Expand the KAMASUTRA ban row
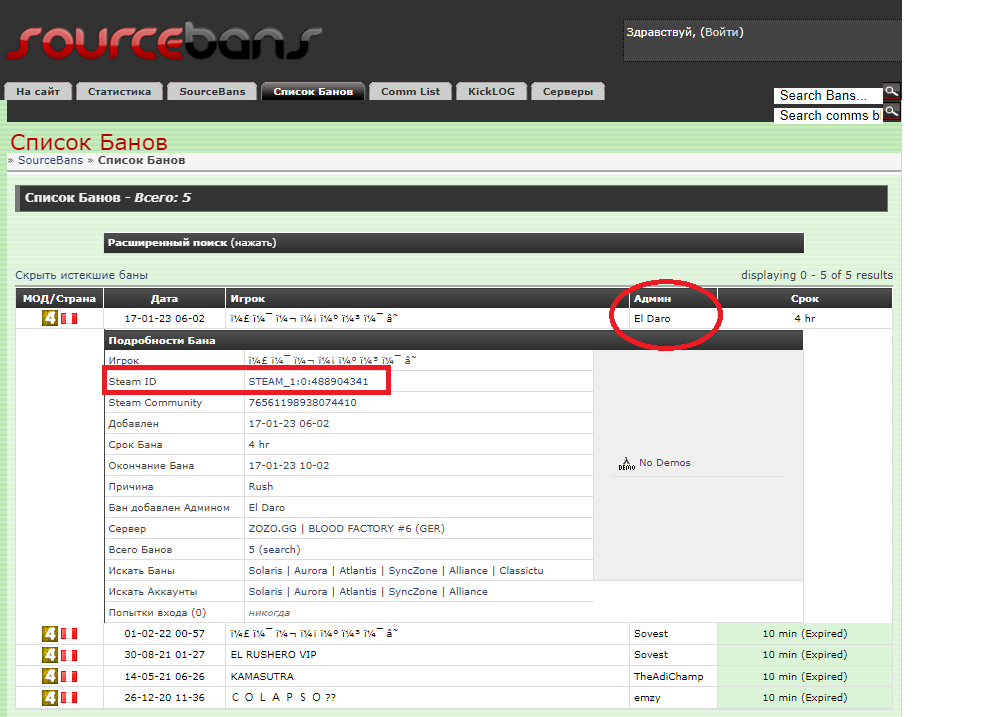The image size is (1008, 717). [x=262, y=676]
